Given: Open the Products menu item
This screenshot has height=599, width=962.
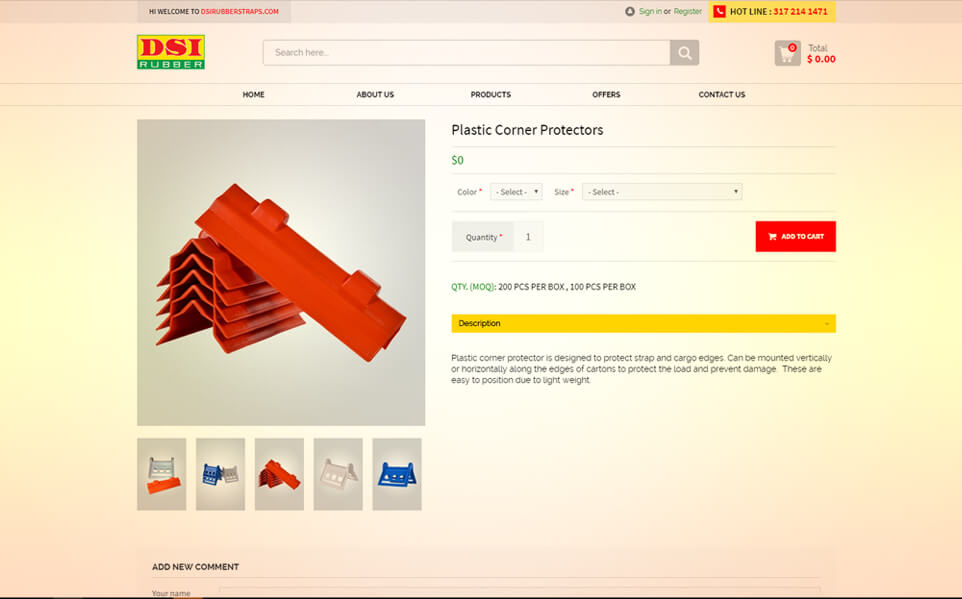Looking at the screenshot, I should pos(490,95).
